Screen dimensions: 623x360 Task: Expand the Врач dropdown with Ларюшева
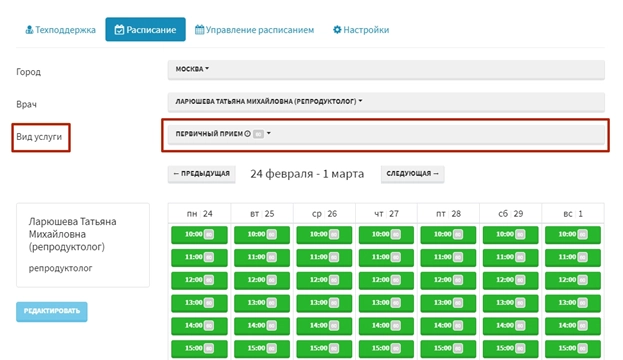point(386,102)
